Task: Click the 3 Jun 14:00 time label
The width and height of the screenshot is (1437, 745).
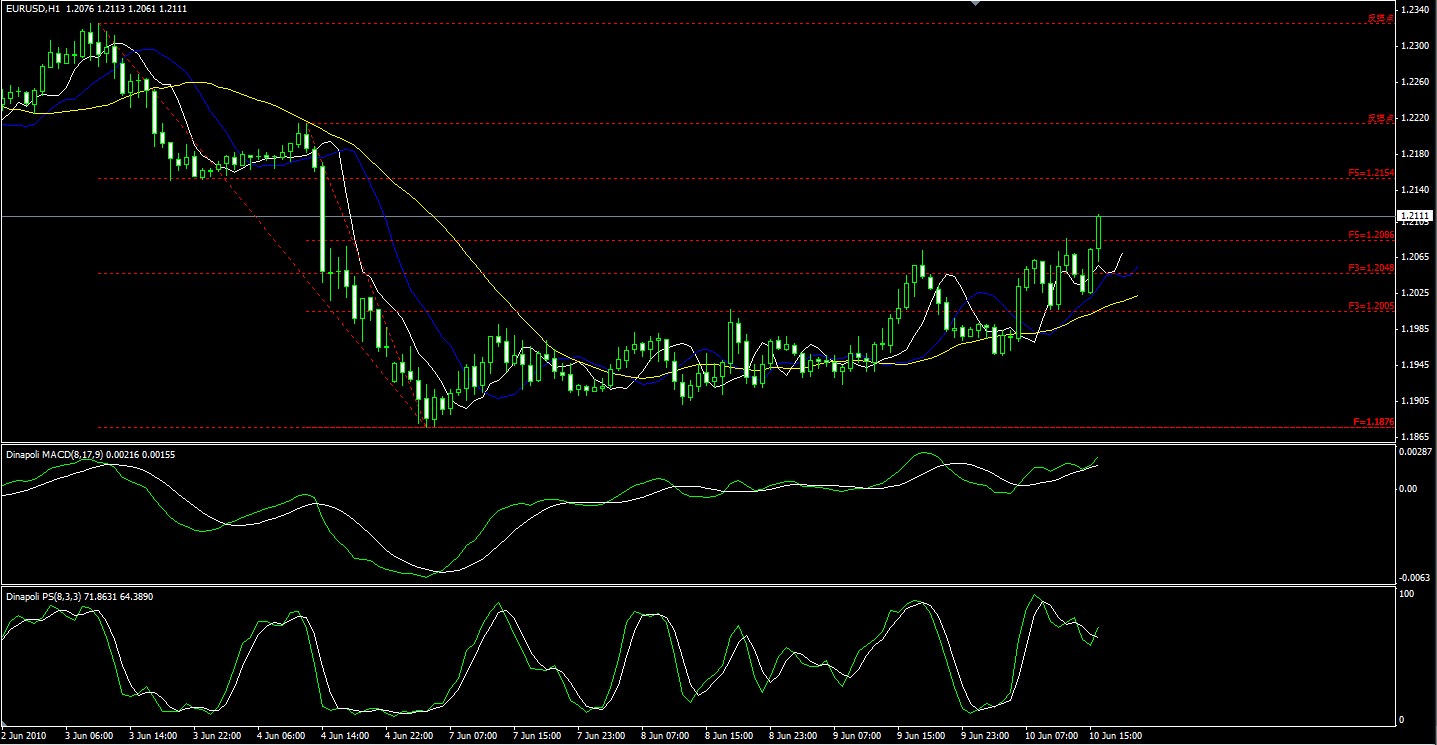Action: click(x=152, y=735)
